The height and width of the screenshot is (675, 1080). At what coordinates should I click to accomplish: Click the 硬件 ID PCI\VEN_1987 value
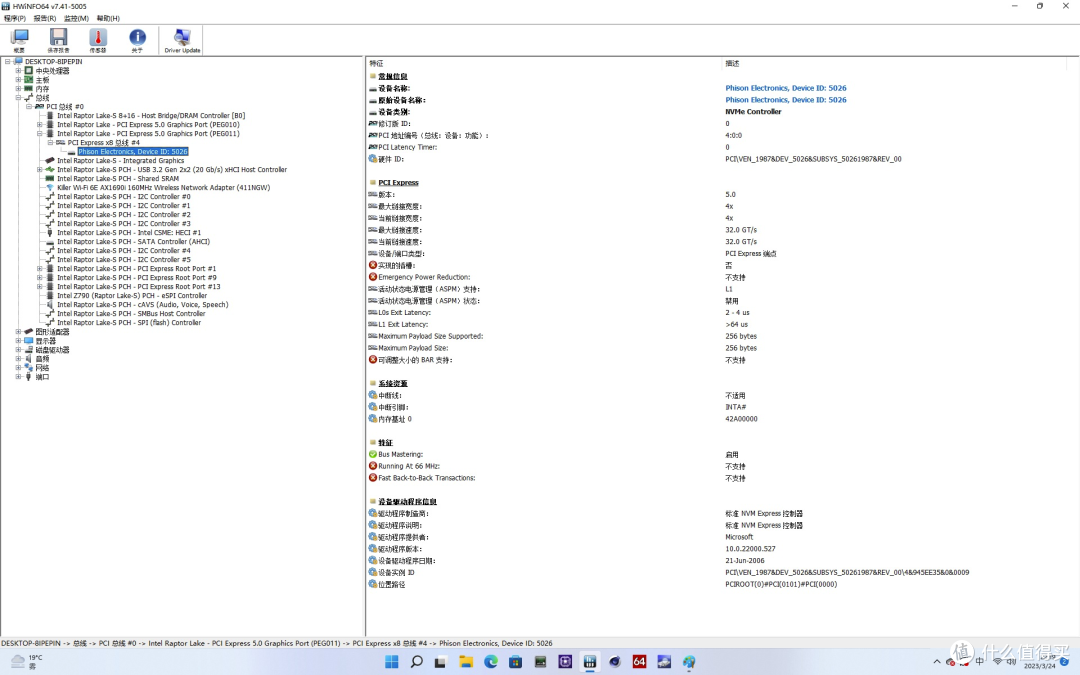(x=813, y=159)
